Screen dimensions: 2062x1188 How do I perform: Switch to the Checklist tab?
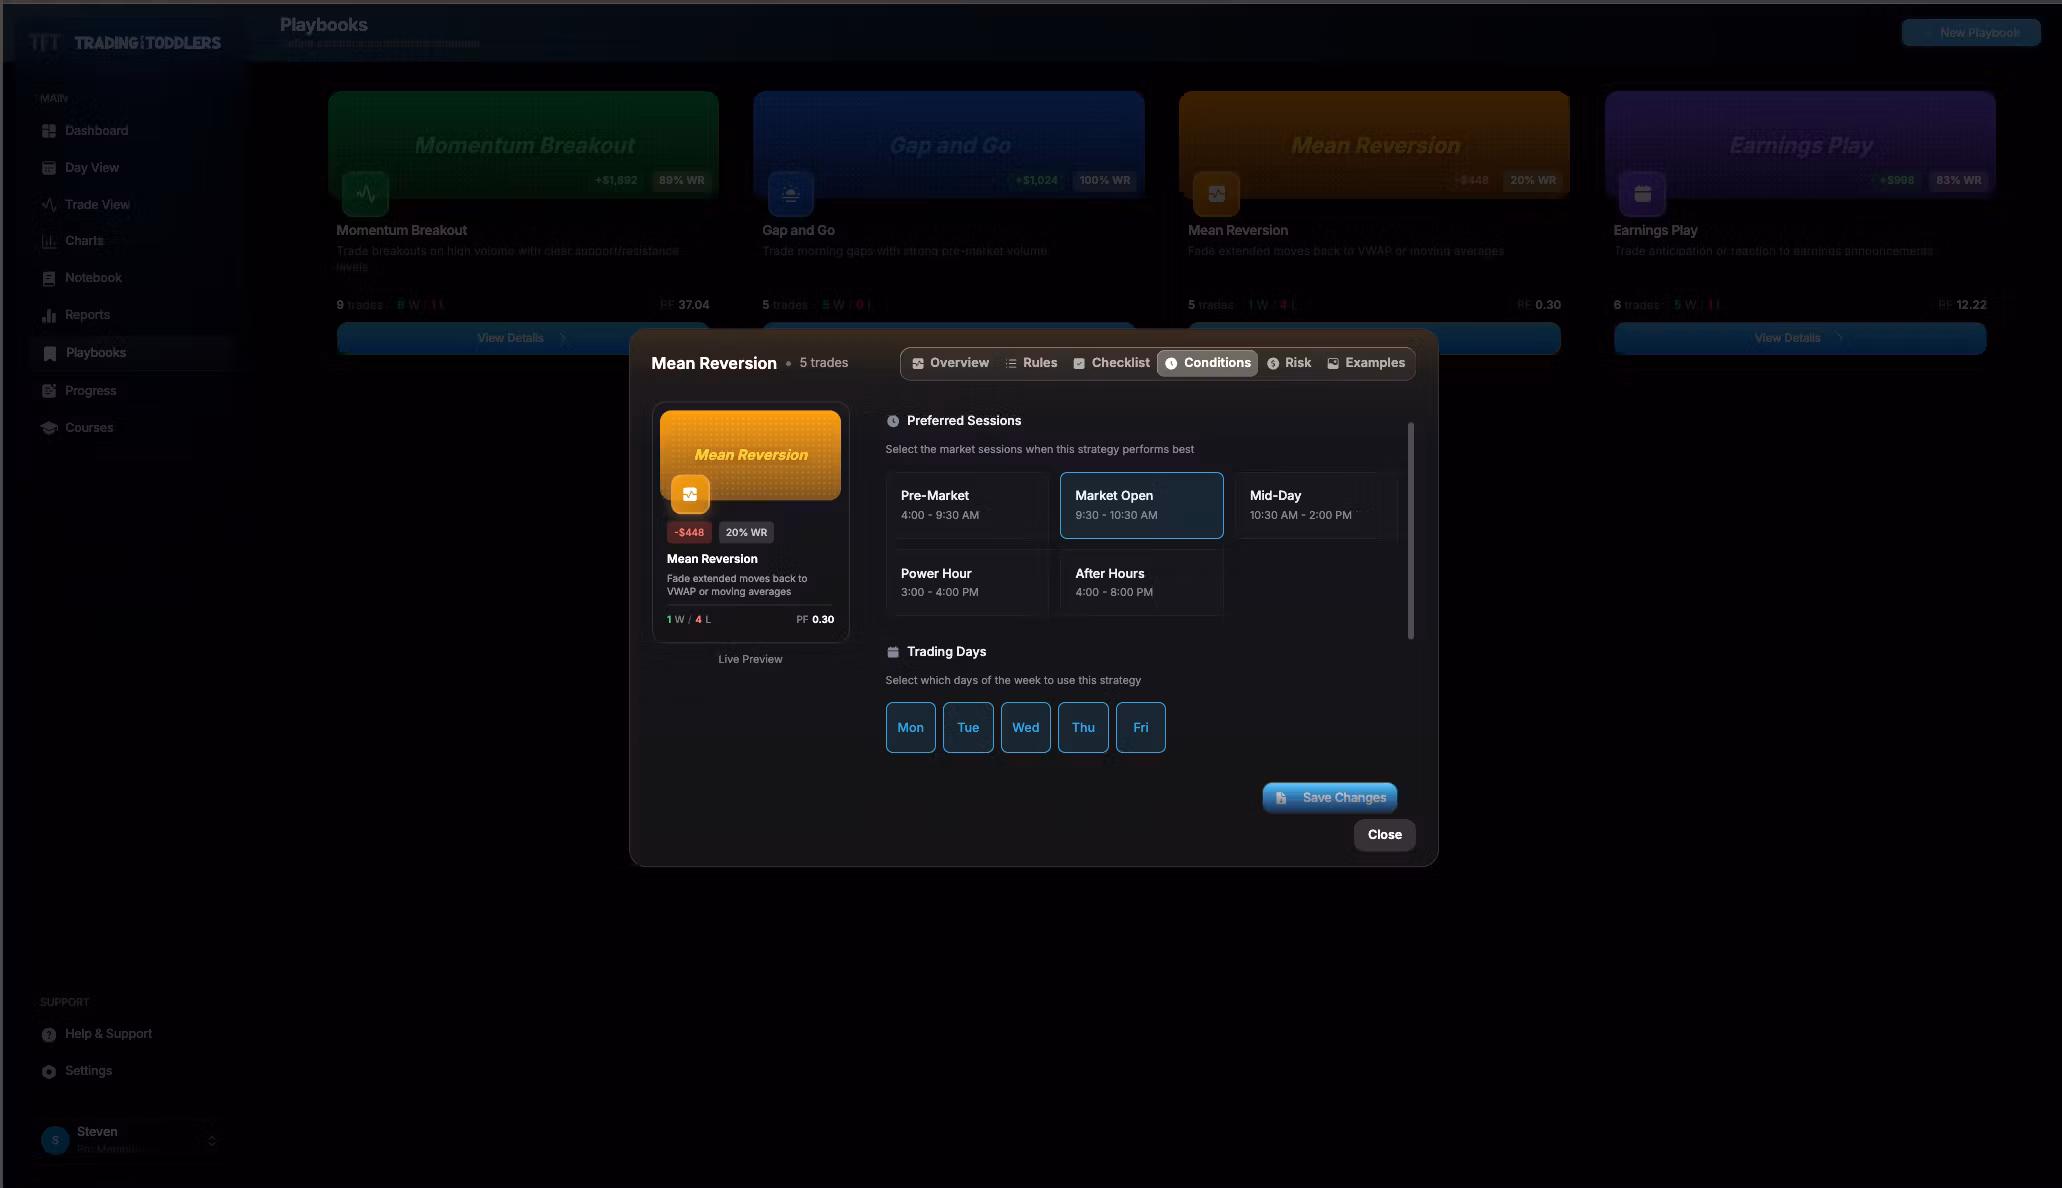pos(1111,363)
